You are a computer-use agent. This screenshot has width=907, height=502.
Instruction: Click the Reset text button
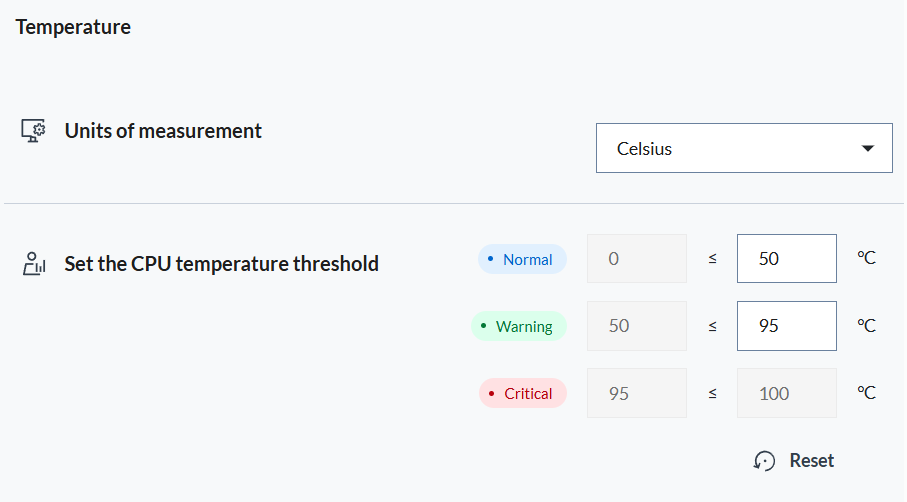pos(812,460)
